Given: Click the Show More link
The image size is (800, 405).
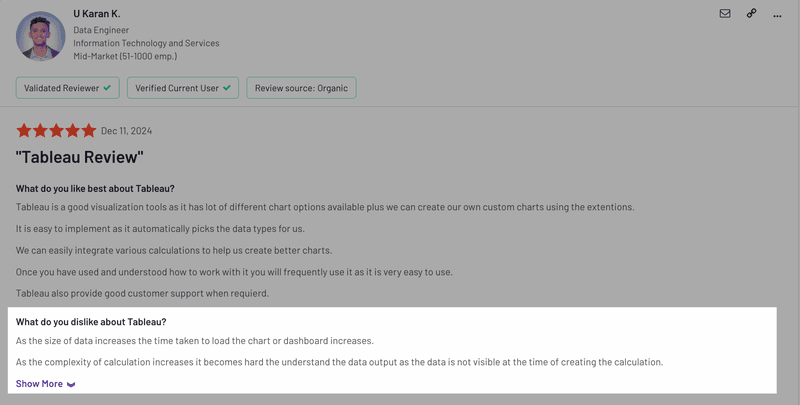Looking at the screenshot, I should (x=39, y=384).
